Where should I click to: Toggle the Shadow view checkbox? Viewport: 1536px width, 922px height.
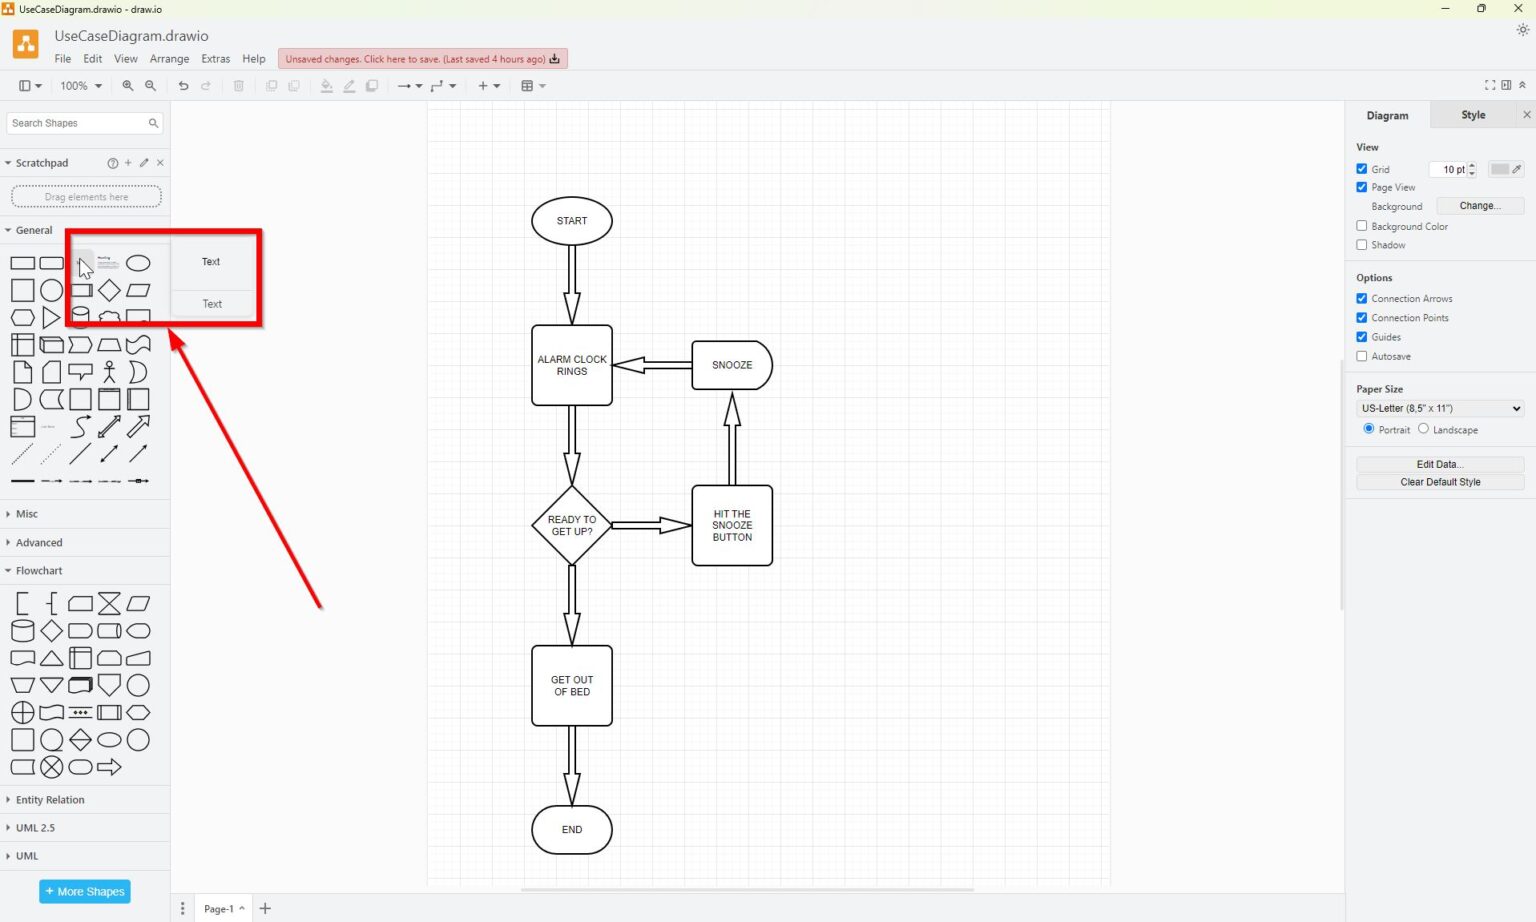coord(1361,245)
